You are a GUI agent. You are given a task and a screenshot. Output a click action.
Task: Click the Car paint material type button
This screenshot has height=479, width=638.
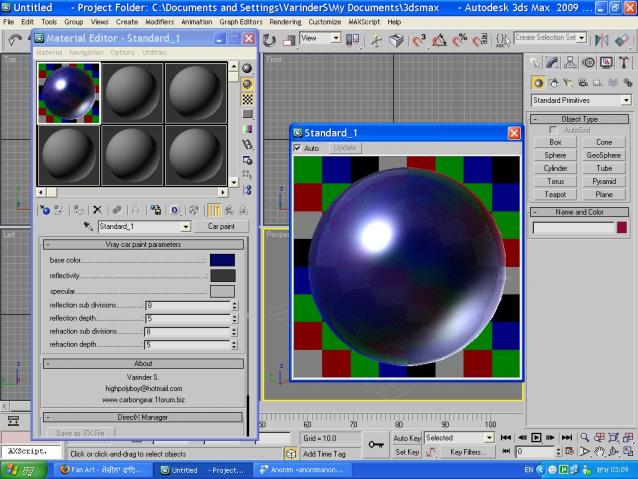[x=221, y=226]
